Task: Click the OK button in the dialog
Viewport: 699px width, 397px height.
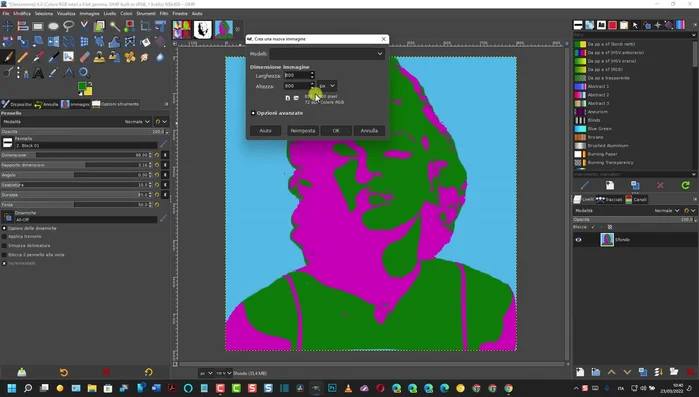Action: 336,131
